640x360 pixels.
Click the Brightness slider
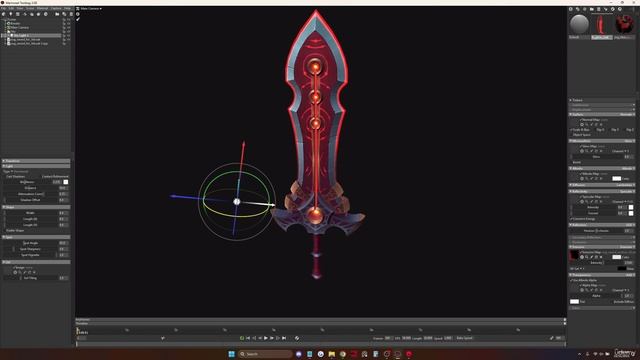tap(28, 182)
